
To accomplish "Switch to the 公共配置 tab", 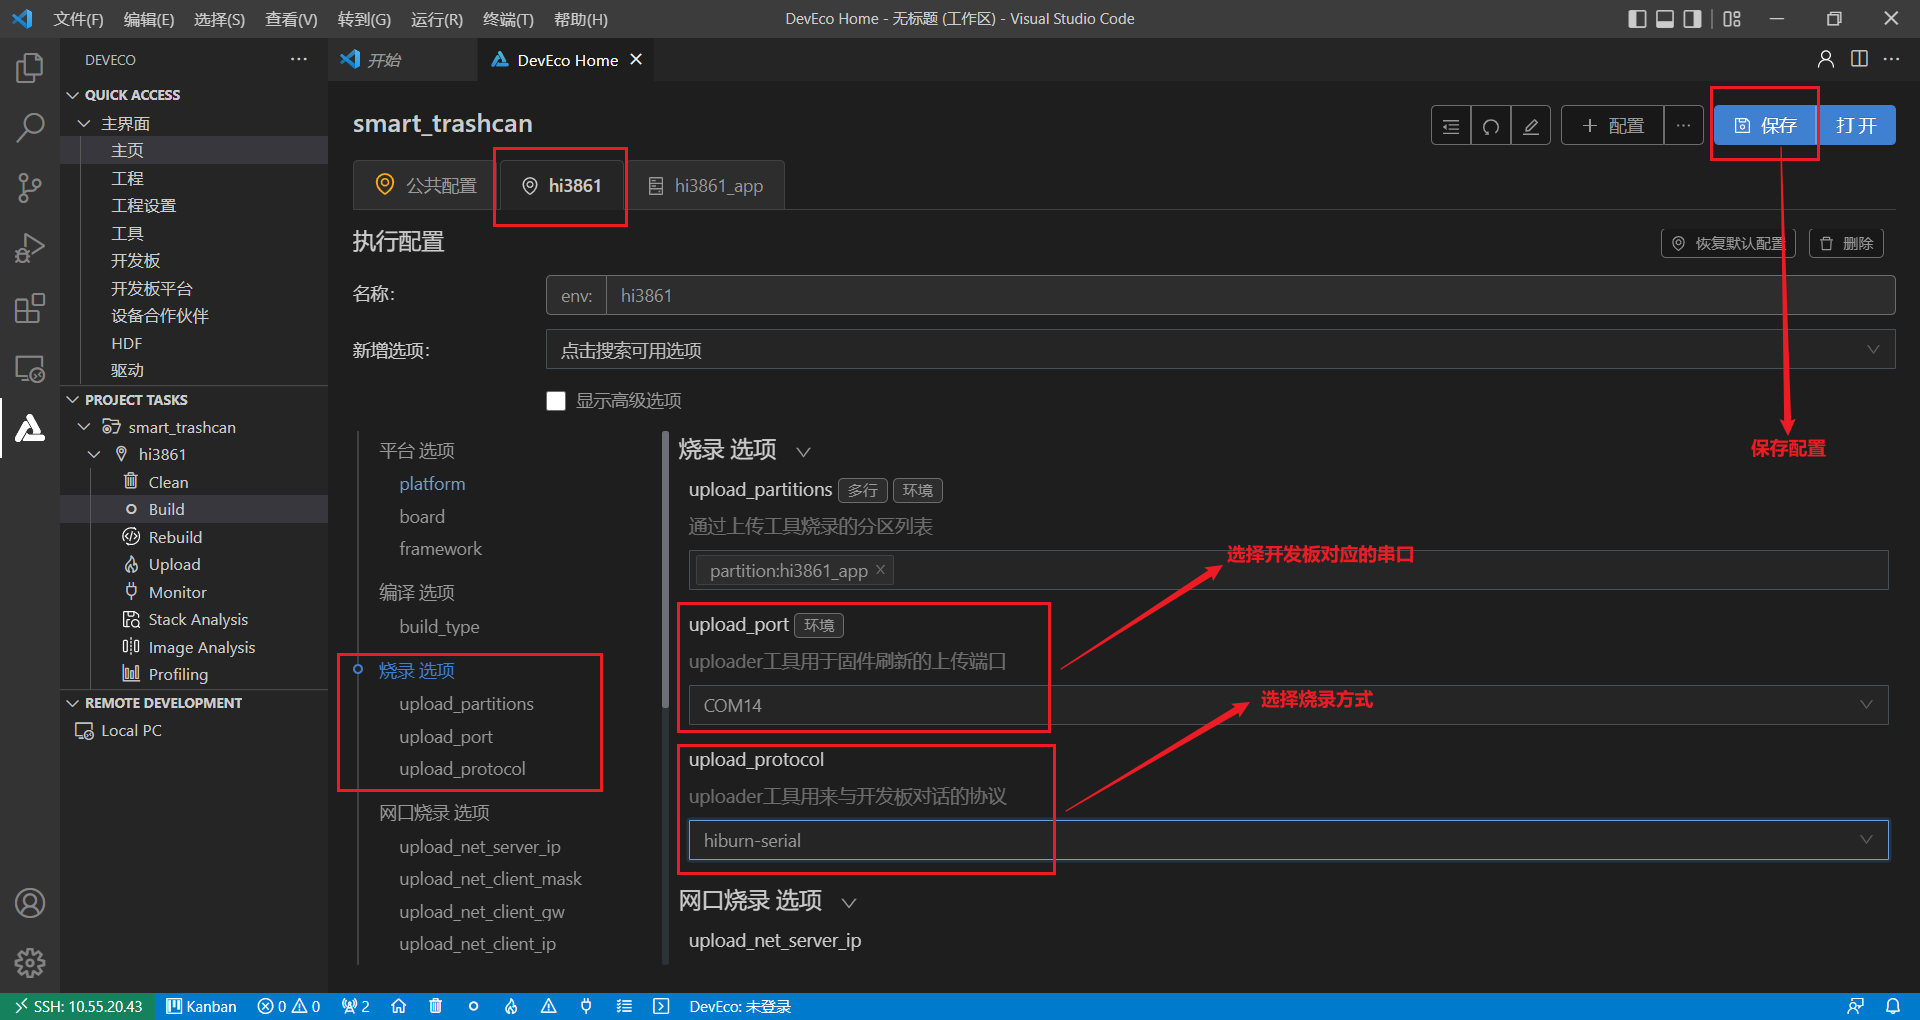I will coord(426,186).
